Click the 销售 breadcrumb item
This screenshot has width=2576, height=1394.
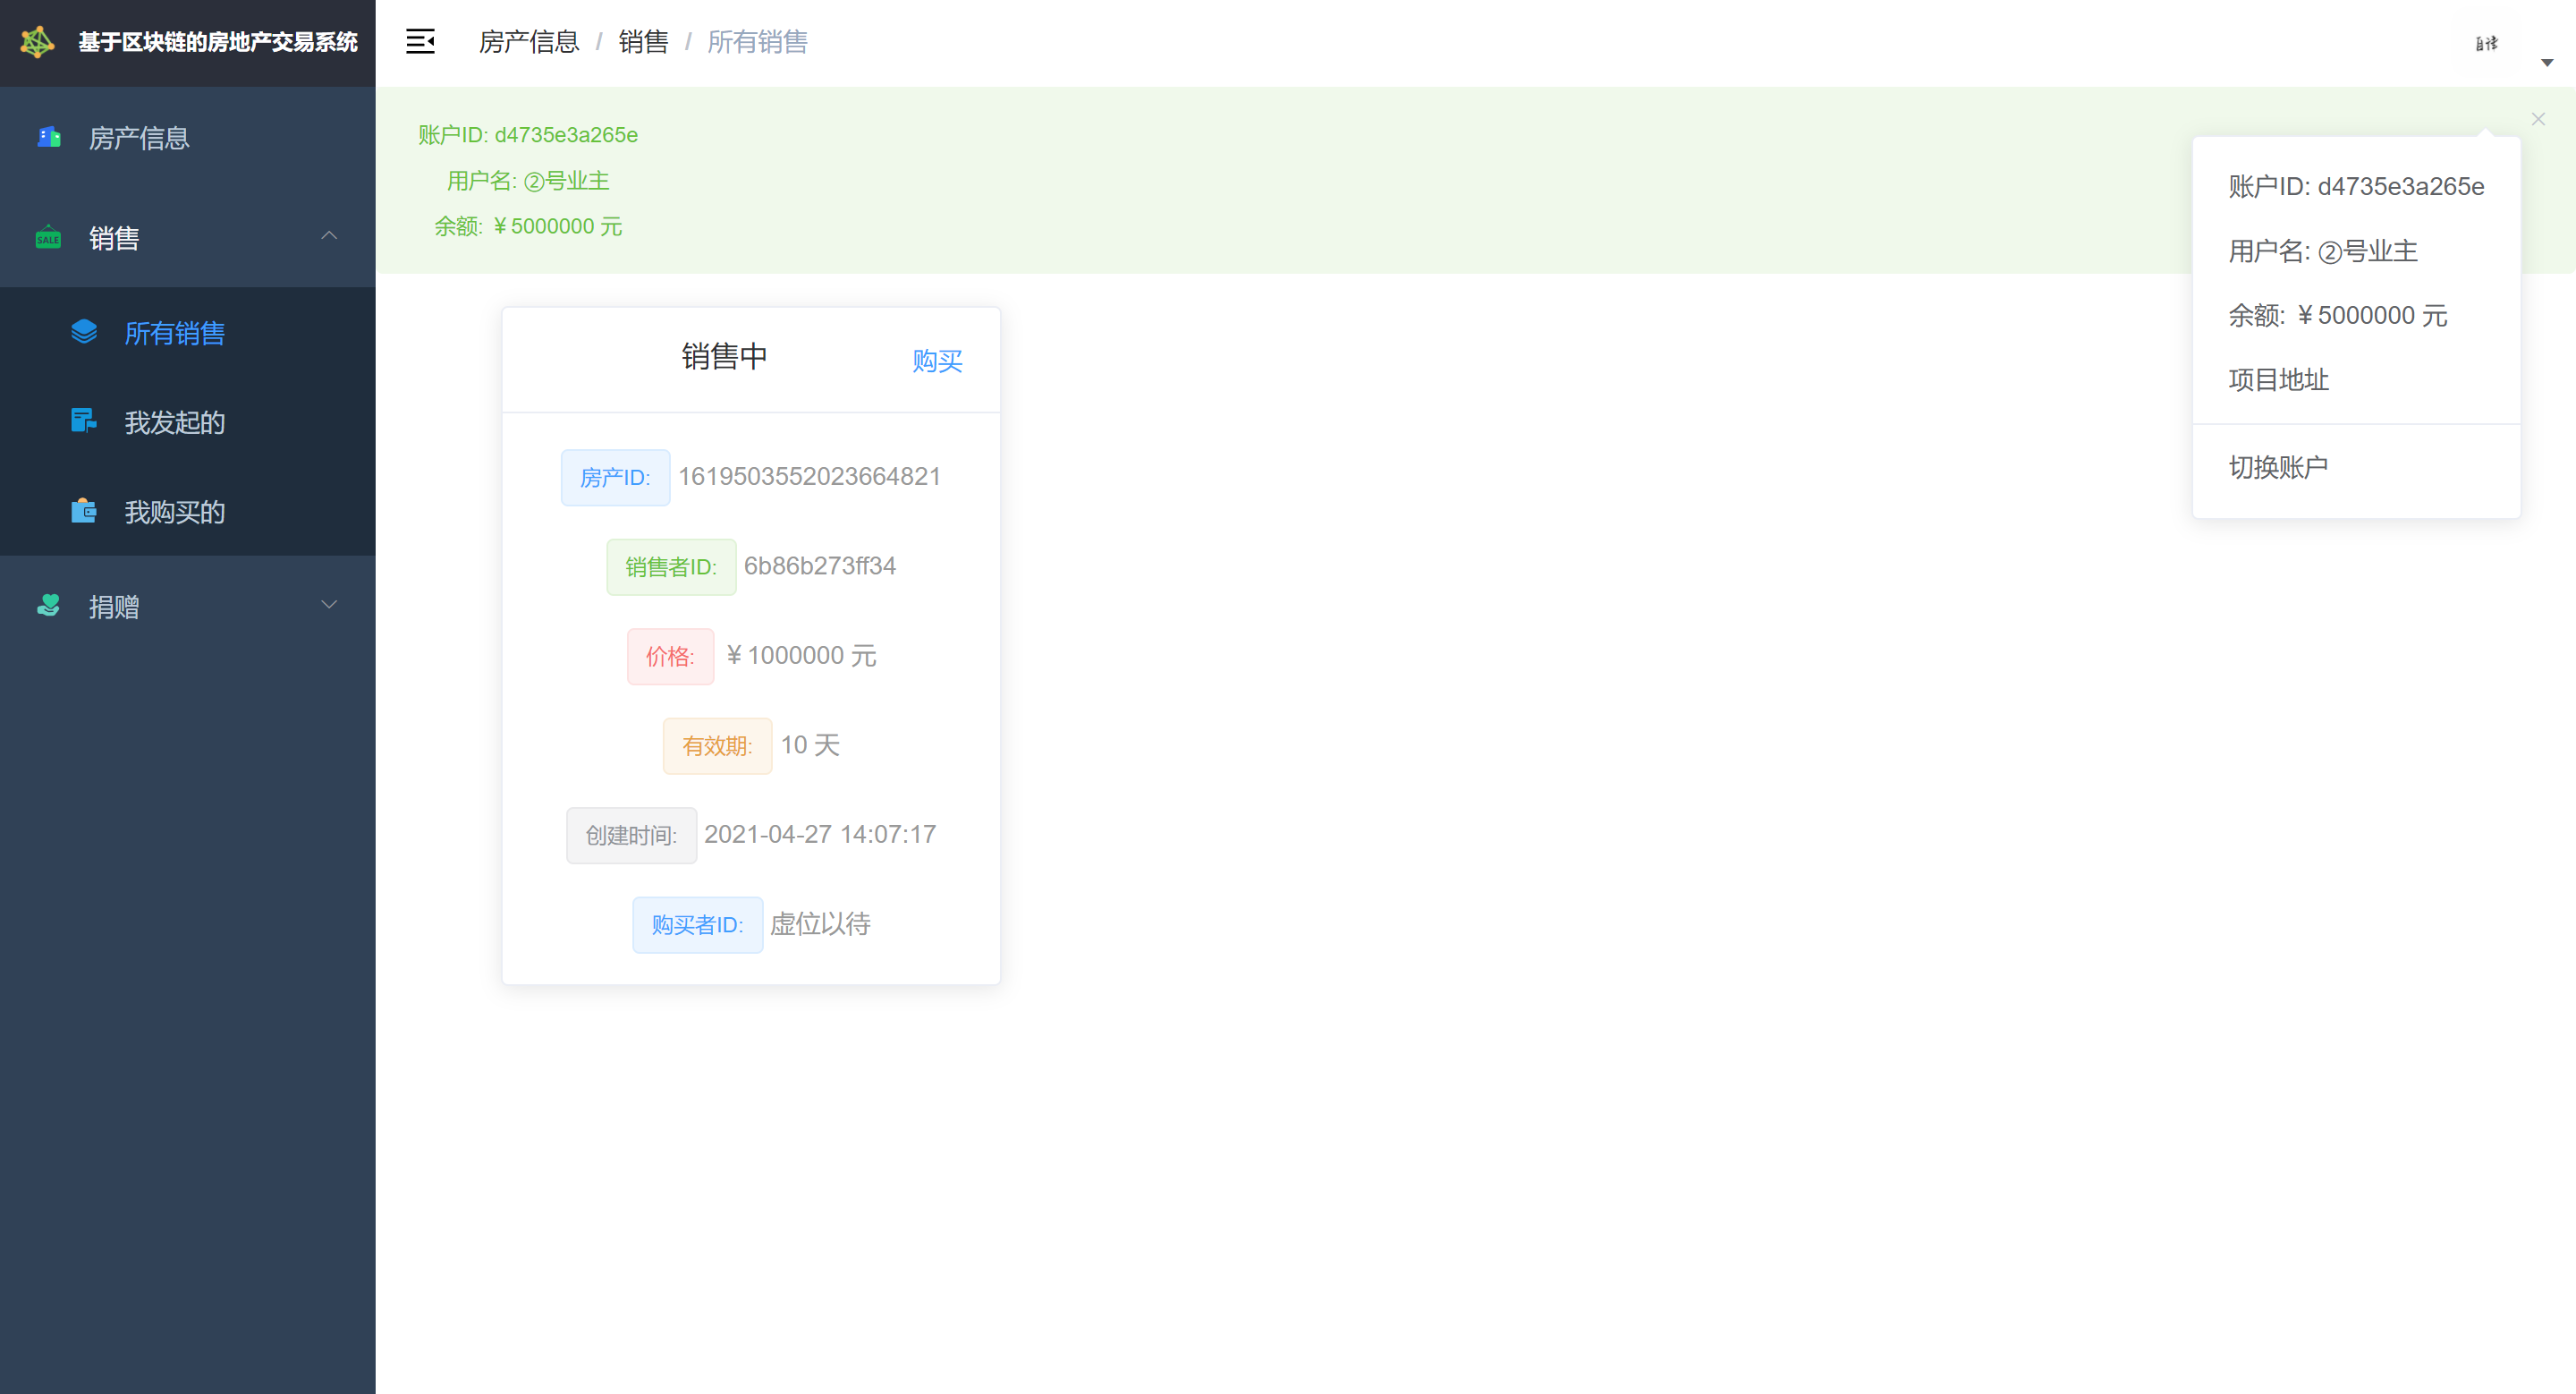[643, 42]
